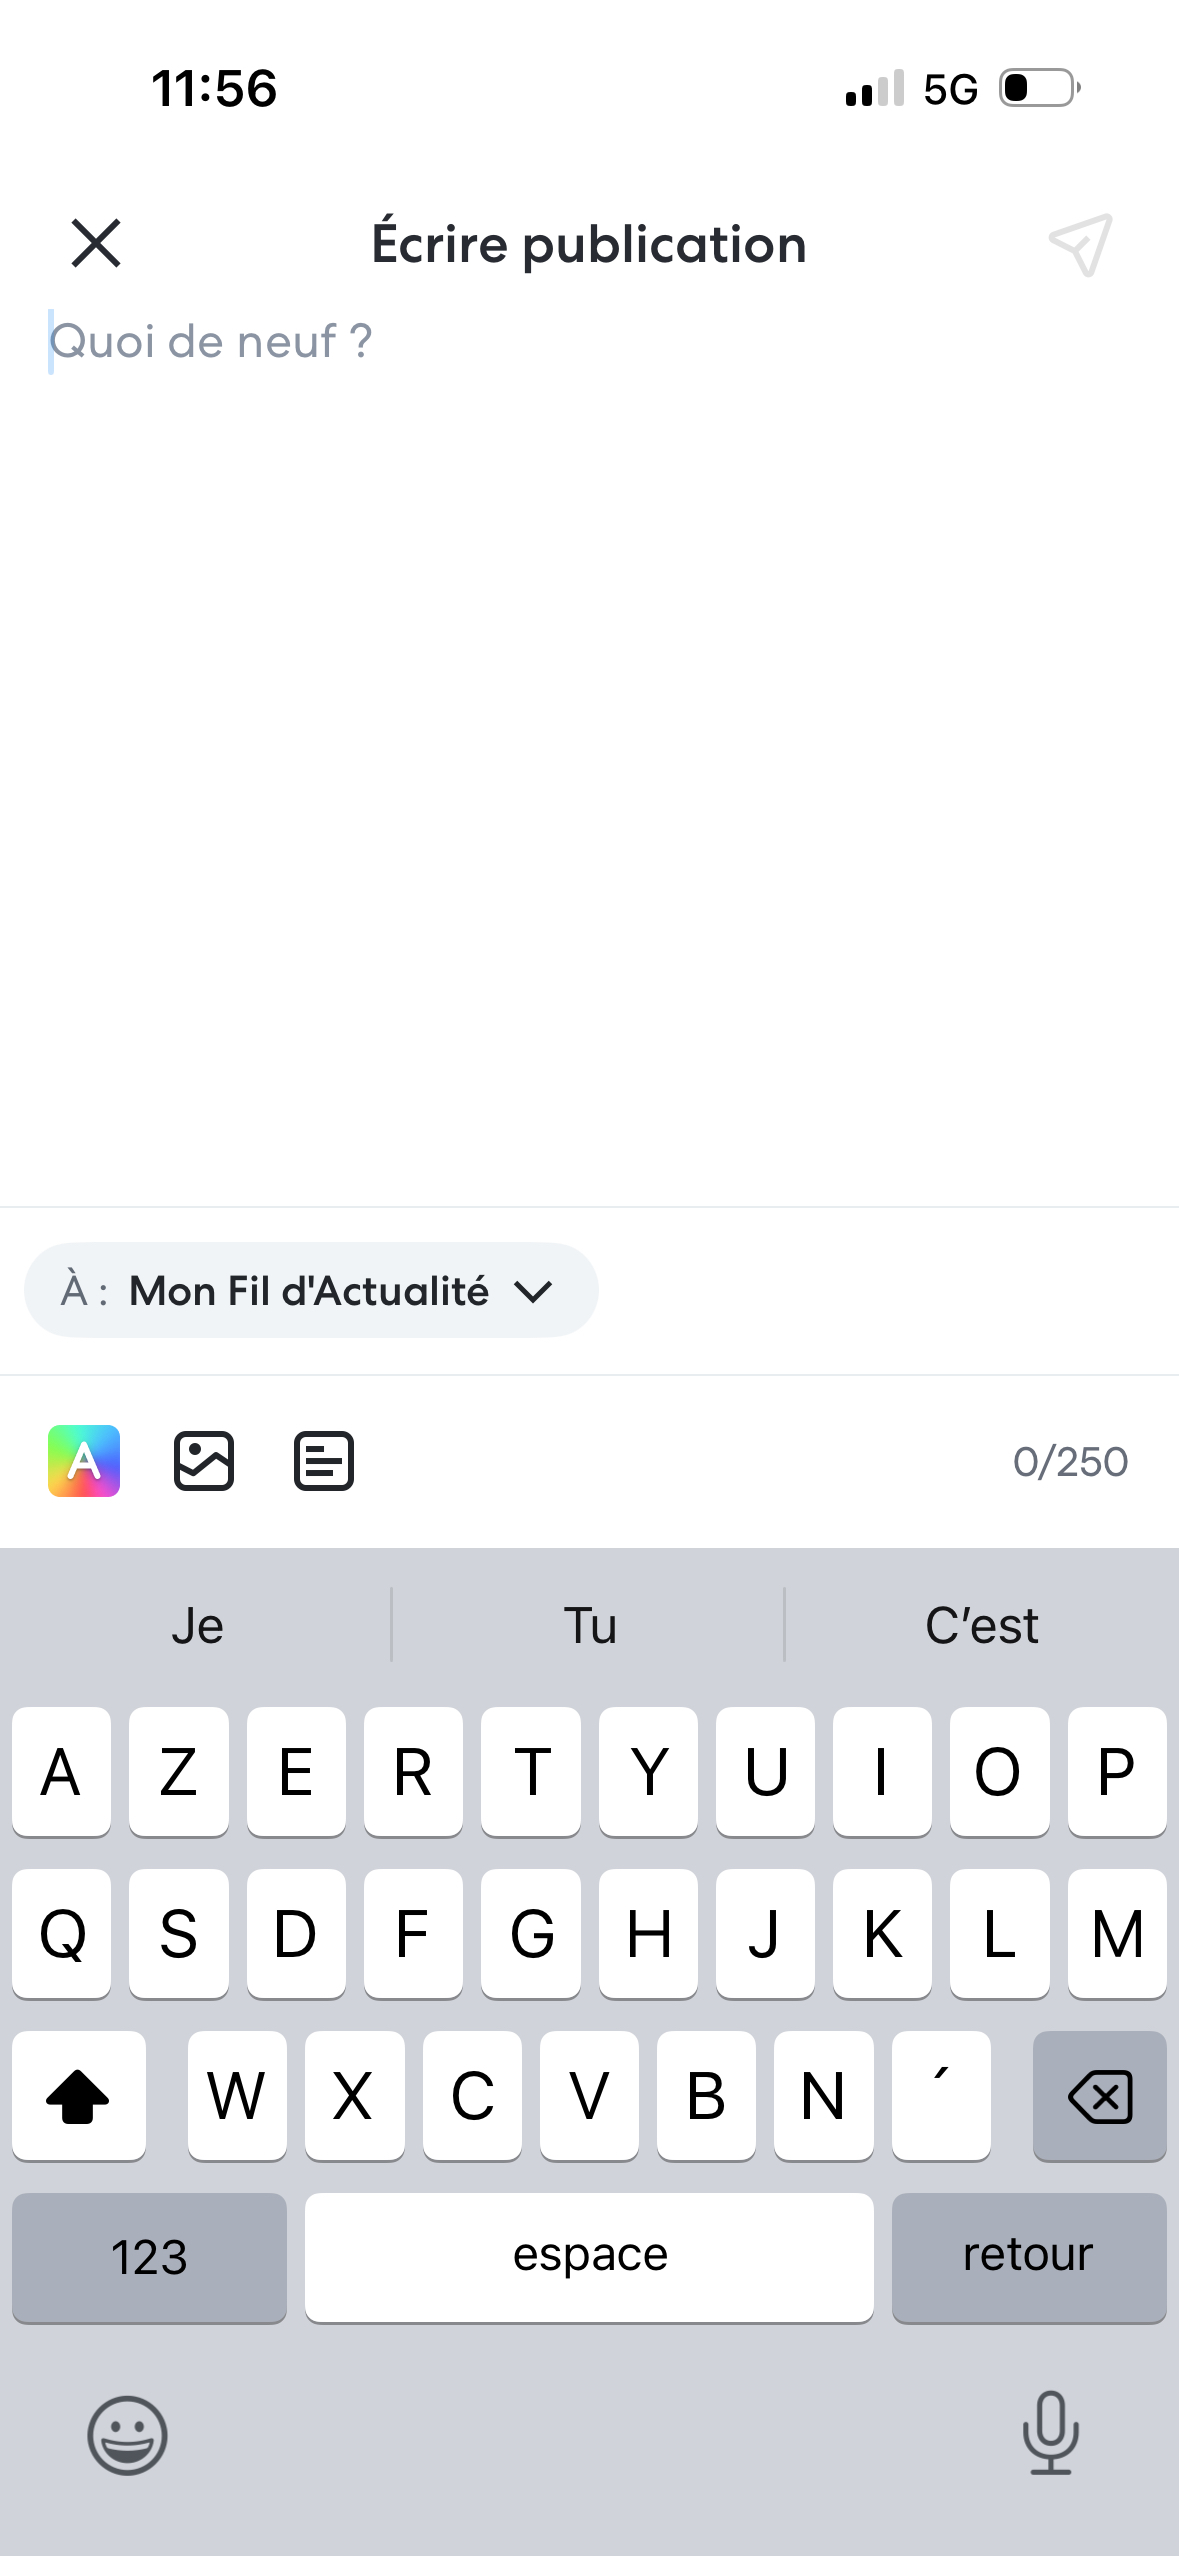This screenshot has width=1179, height=2556.
Task: Toggle the shift key on keyboard
Action: [78, 2096]
